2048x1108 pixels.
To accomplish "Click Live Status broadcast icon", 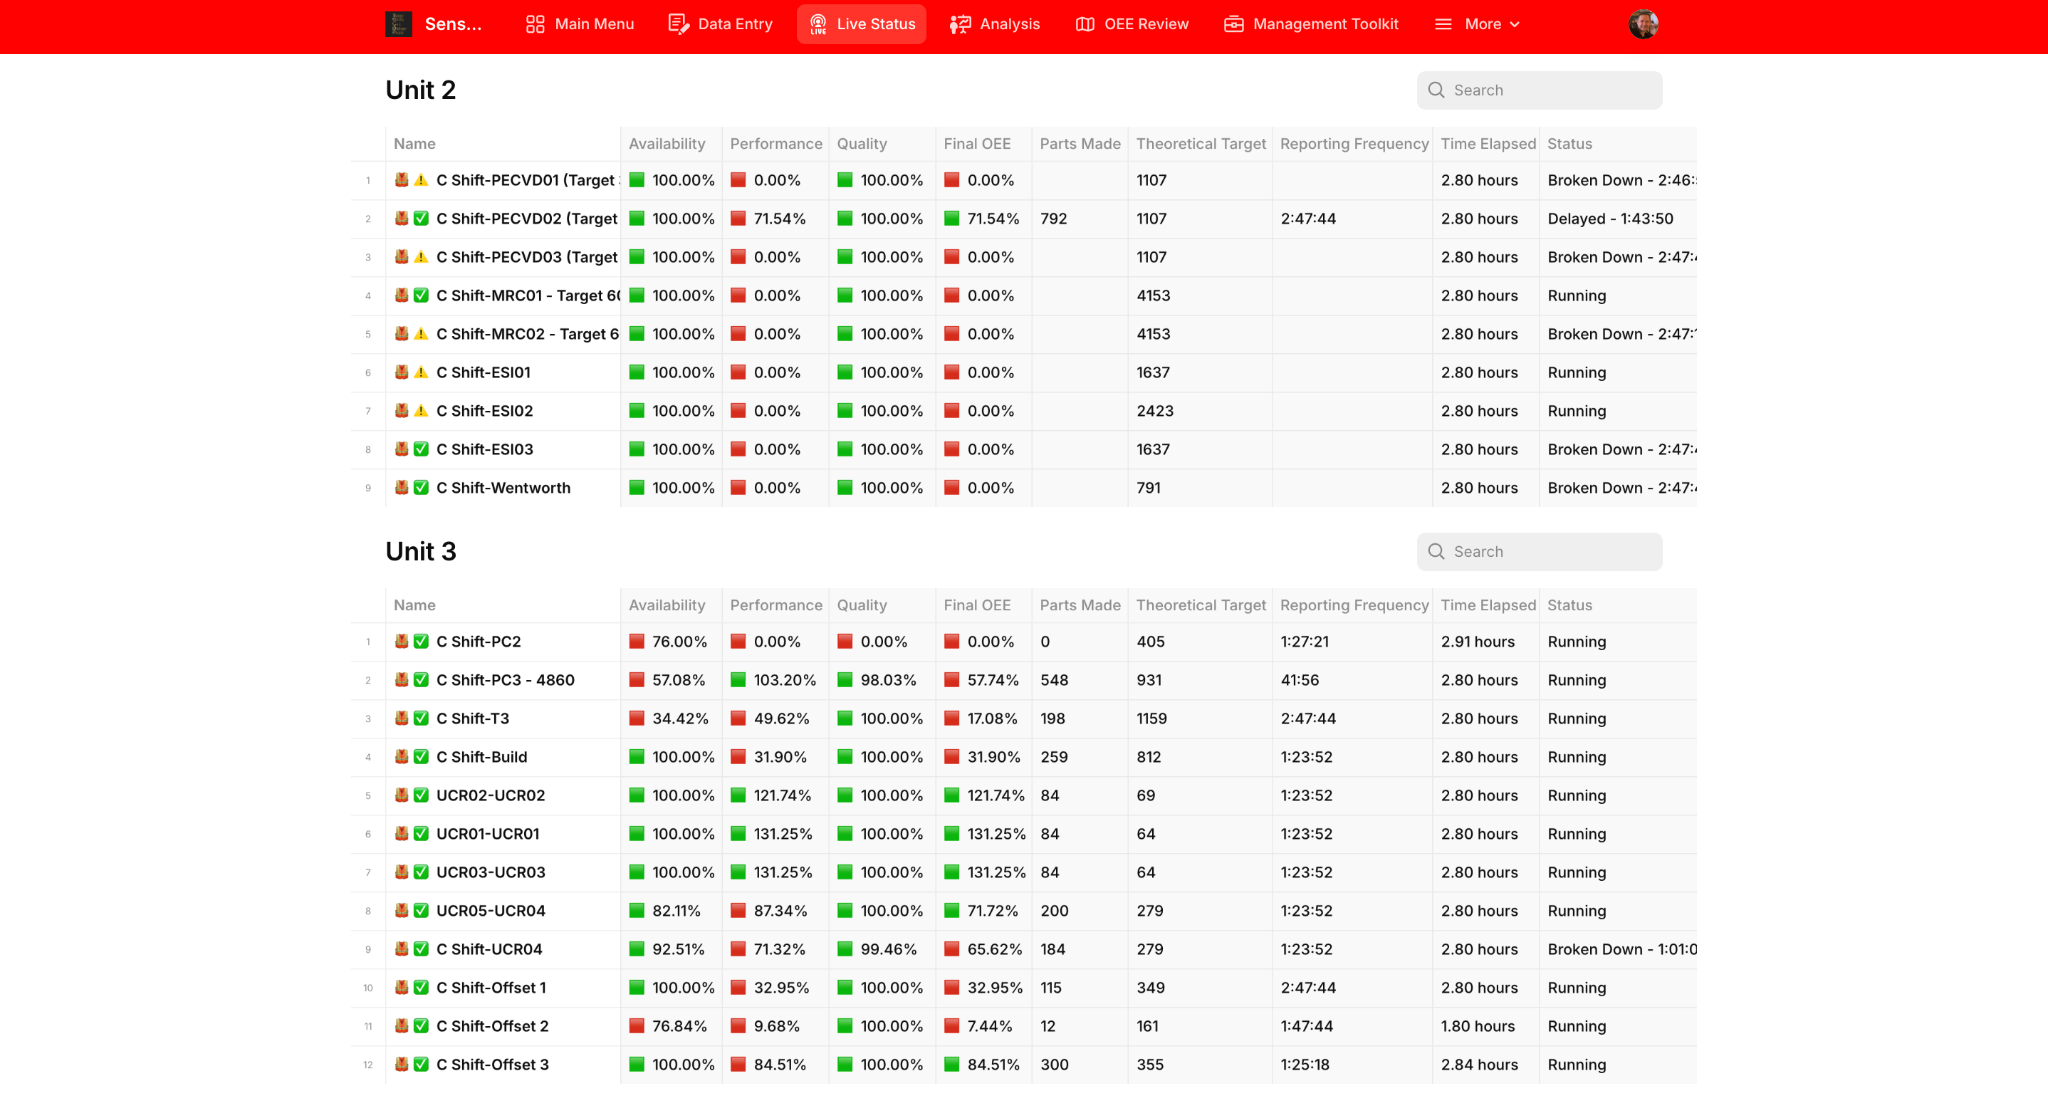I will point(818,24).
